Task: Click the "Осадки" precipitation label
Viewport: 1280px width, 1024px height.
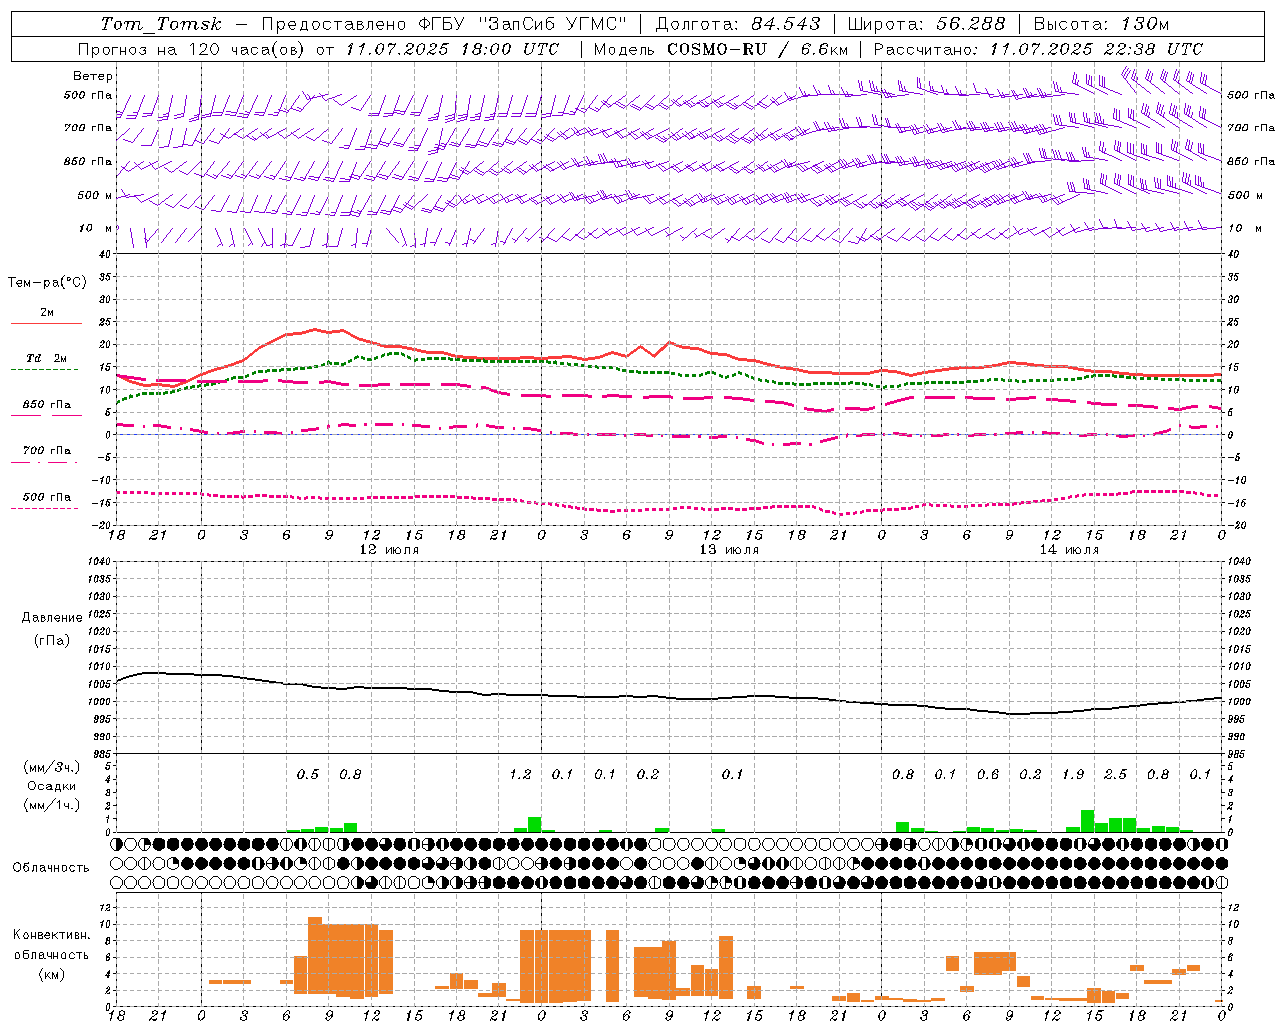Action: pos(51,786)
